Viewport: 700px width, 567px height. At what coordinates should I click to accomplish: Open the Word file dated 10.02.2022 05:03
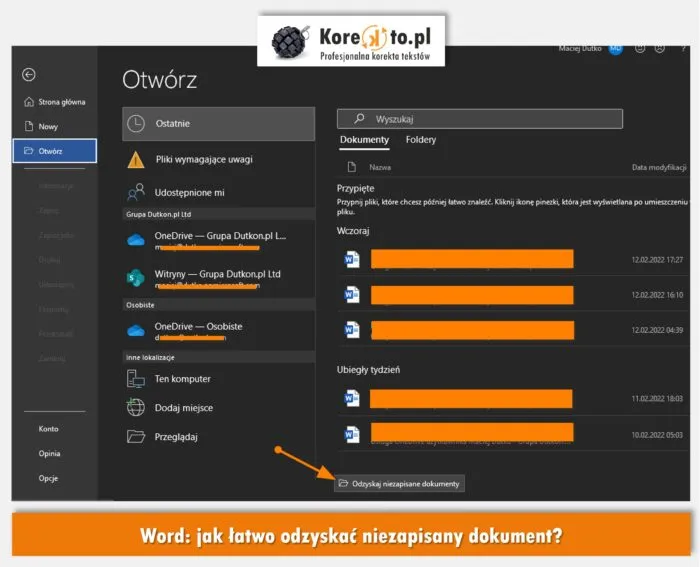click(513, 434)
